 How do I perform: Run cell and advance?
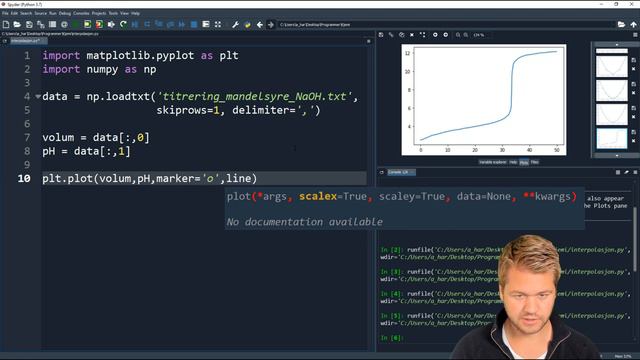[x=99, y=25]
